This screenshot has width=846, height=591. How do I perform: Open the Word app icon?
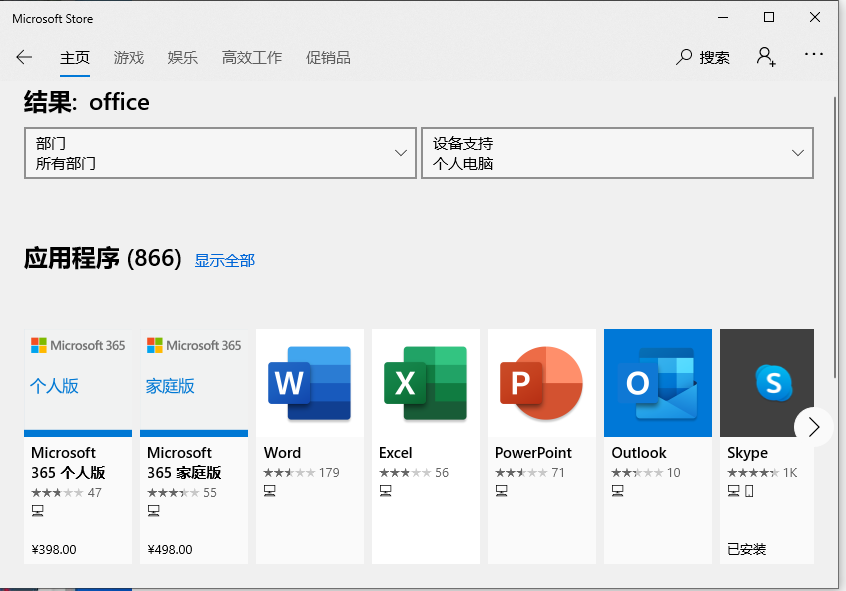pos(310,383)
